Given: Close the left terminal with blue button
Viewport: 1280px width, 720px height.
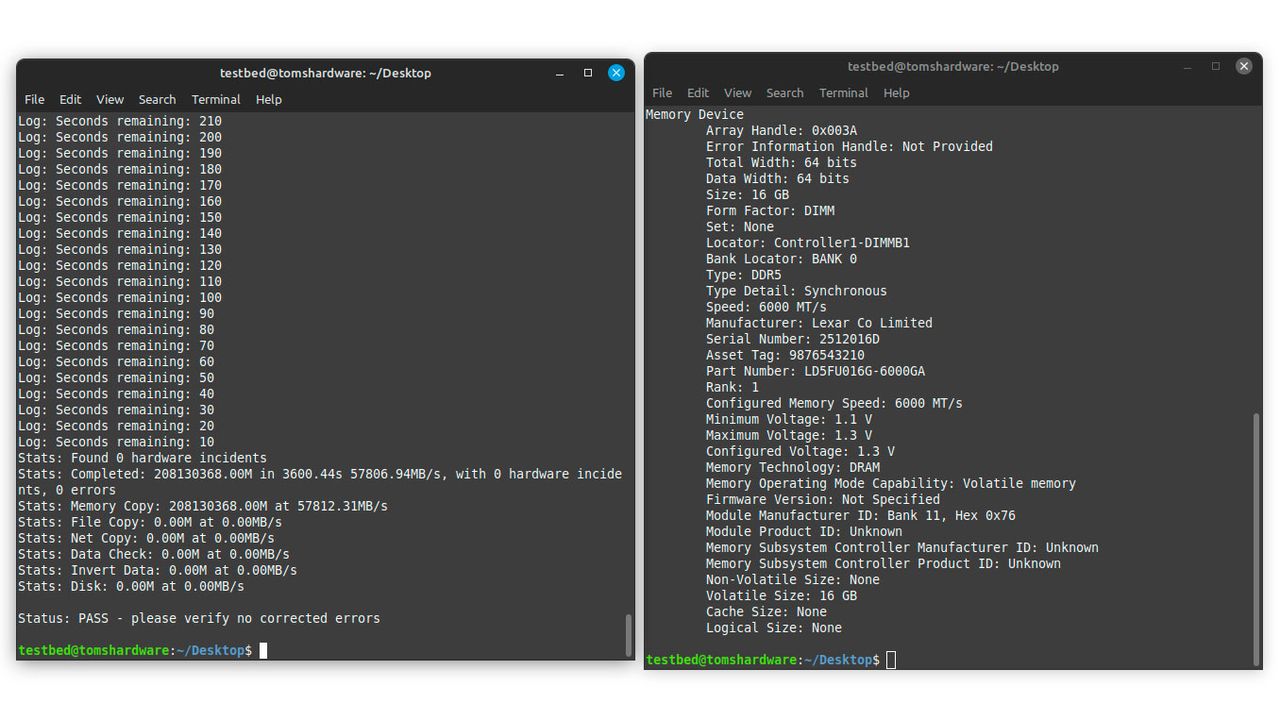Looking at the screenshot, I should (616, 73).
